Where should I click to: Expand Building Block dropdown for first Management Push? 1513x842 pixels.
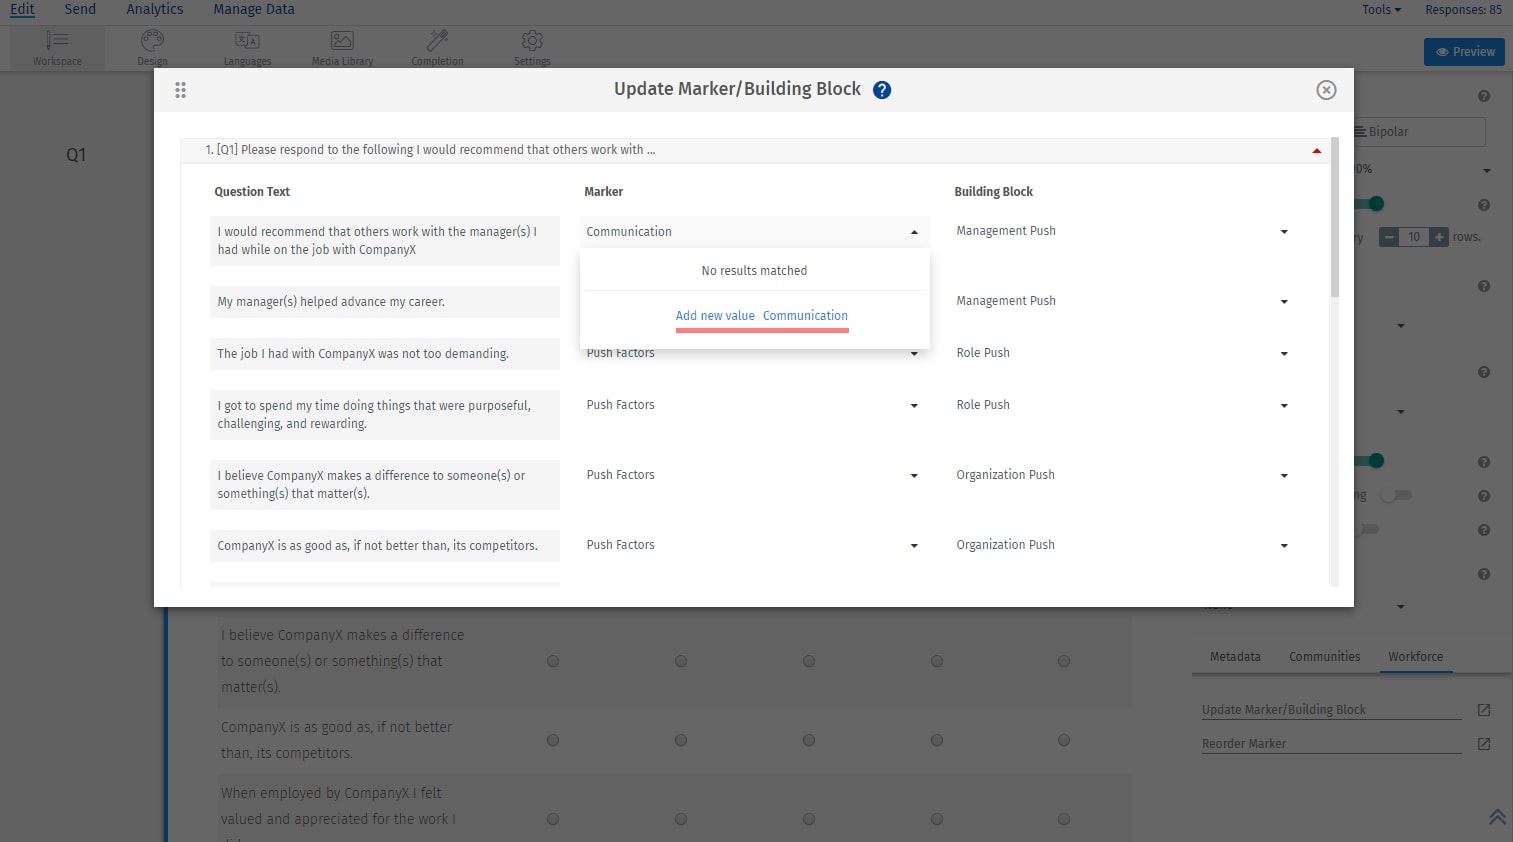click(1284, 232)
